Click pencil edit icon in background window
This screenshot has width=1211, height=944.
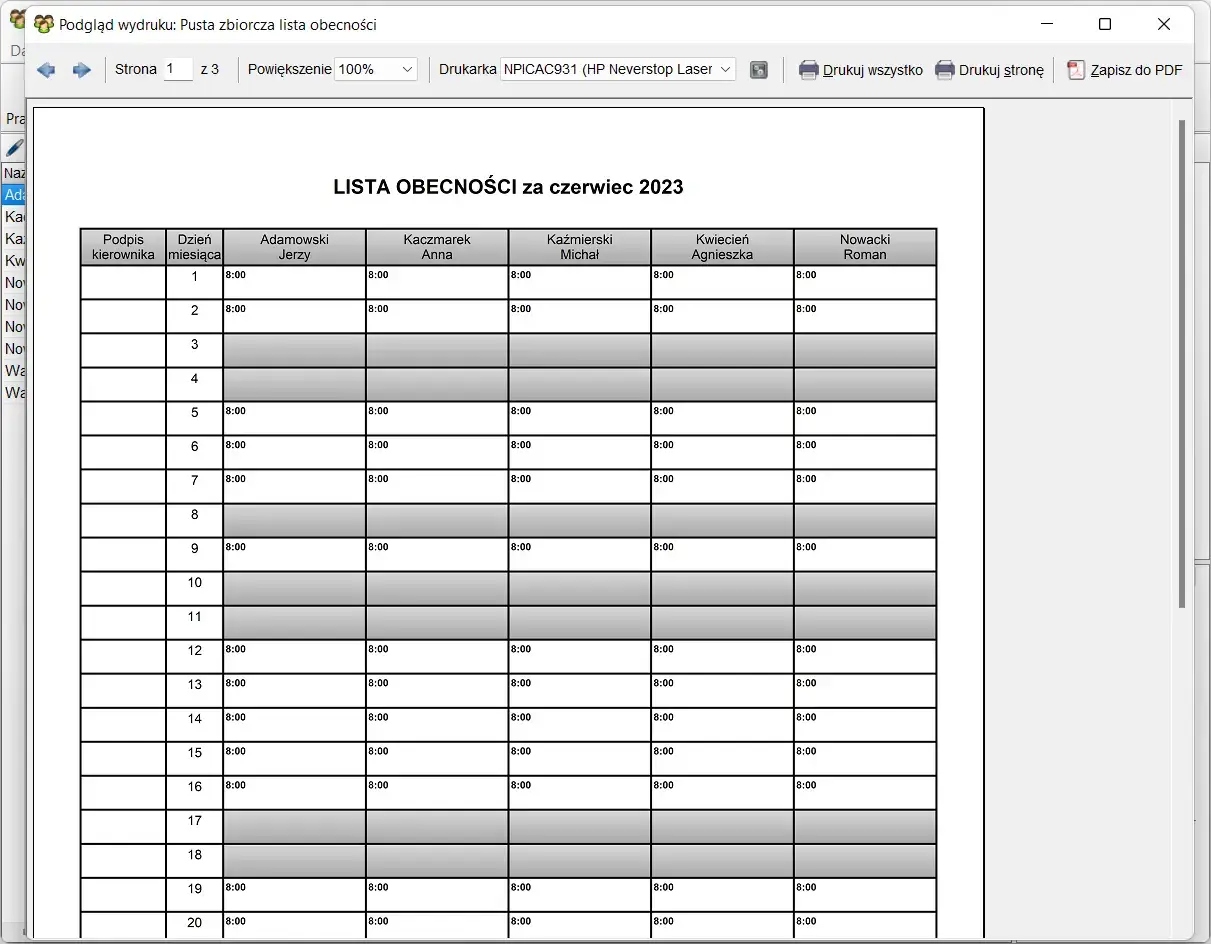coord(14,148)
